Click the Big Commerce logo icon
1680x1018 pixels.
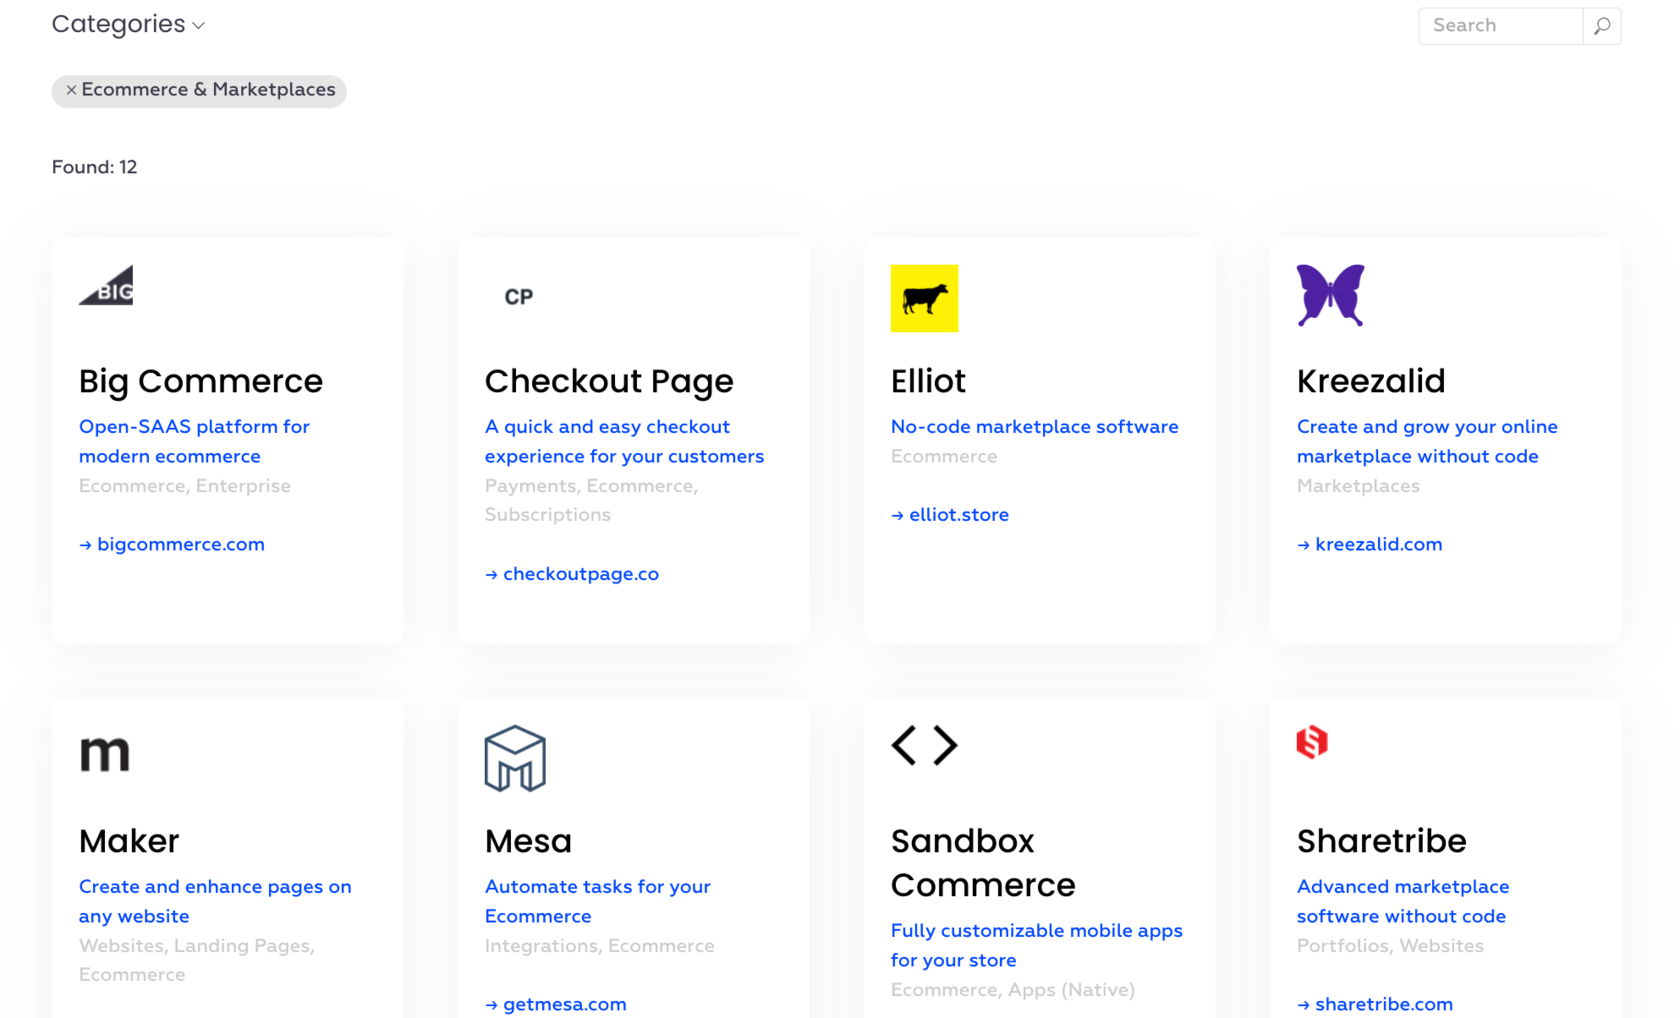[x=106, y=286]
